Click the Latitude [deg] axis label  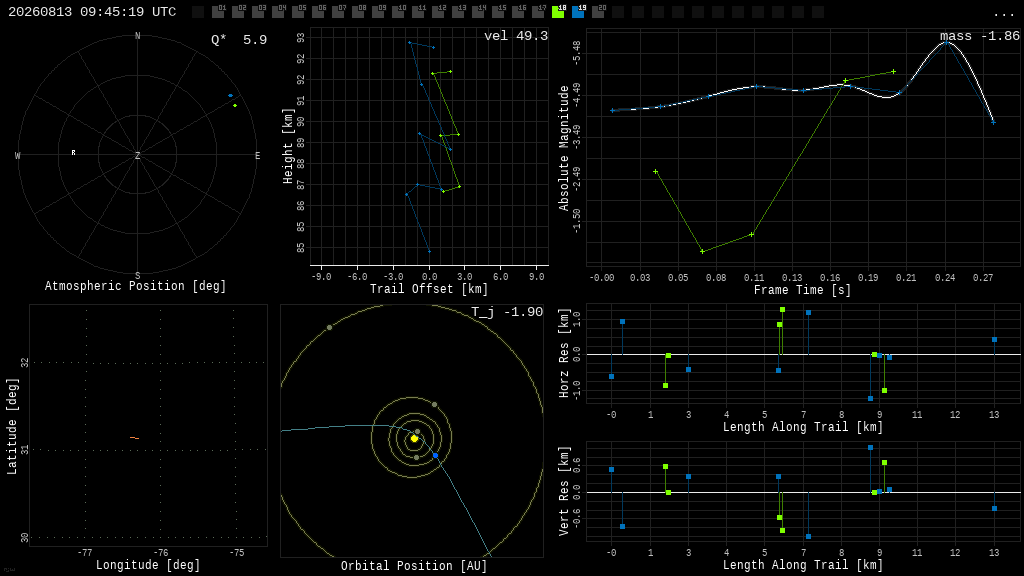point(12,426)
